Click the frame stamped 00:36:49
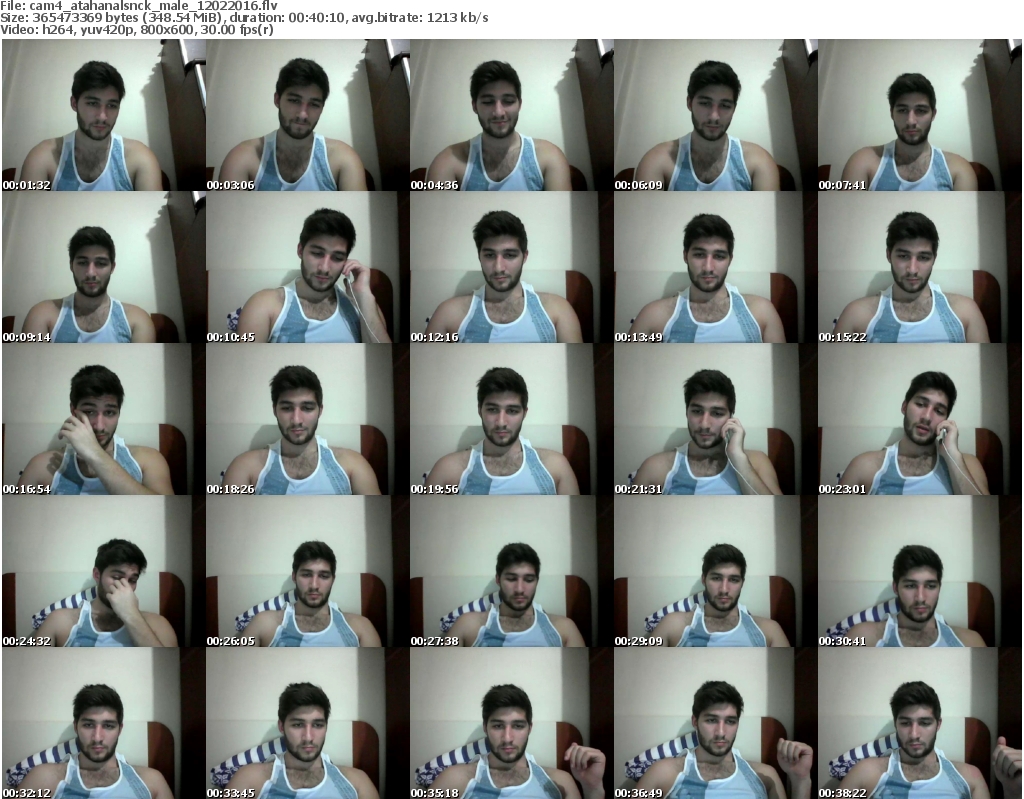The width and height of the screenshot is (1024, 799). (x=716, y=723)
